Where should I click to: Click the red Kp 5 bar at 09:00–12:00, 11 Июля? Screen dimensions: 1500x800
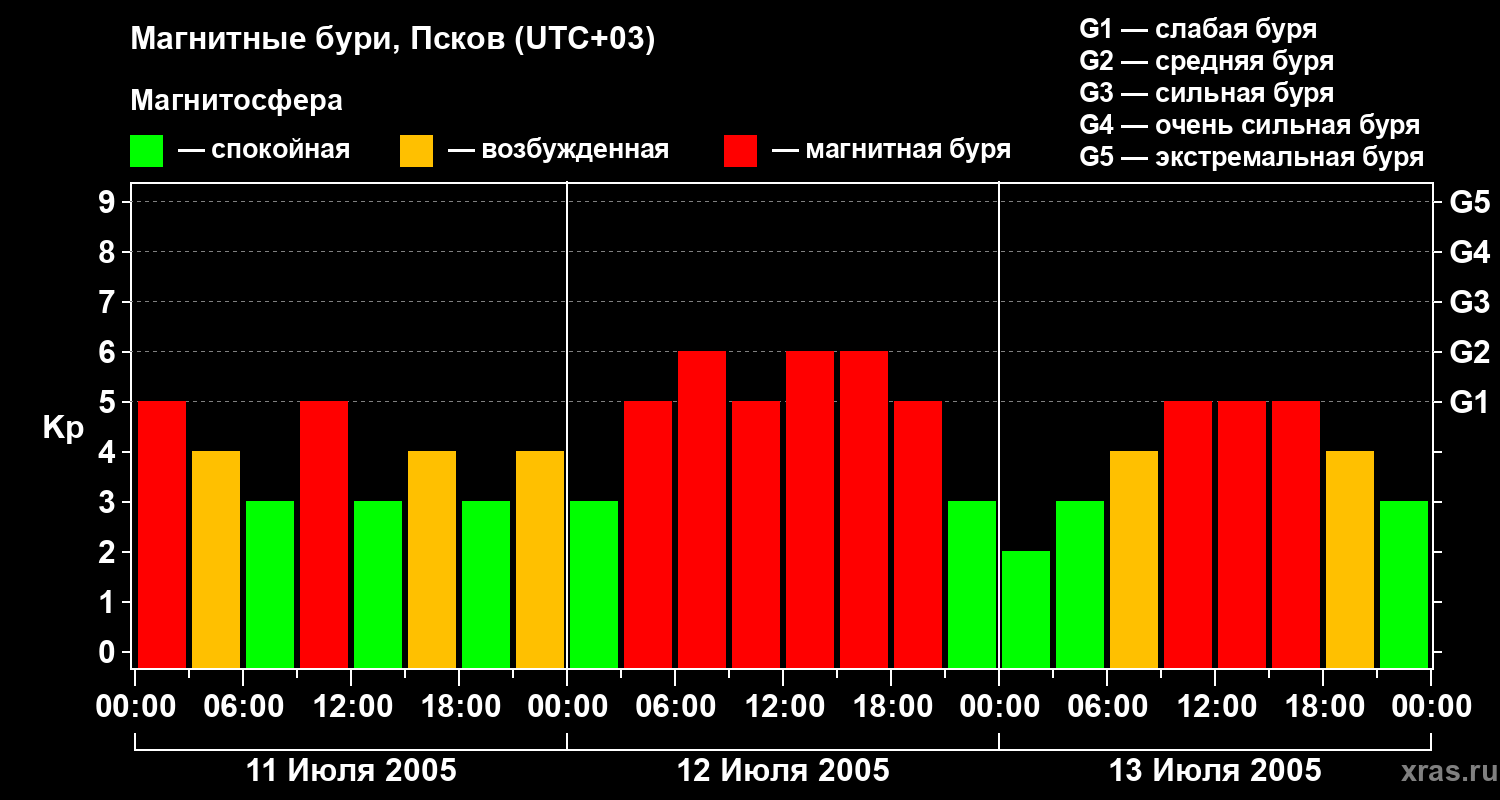pos(324,534)
